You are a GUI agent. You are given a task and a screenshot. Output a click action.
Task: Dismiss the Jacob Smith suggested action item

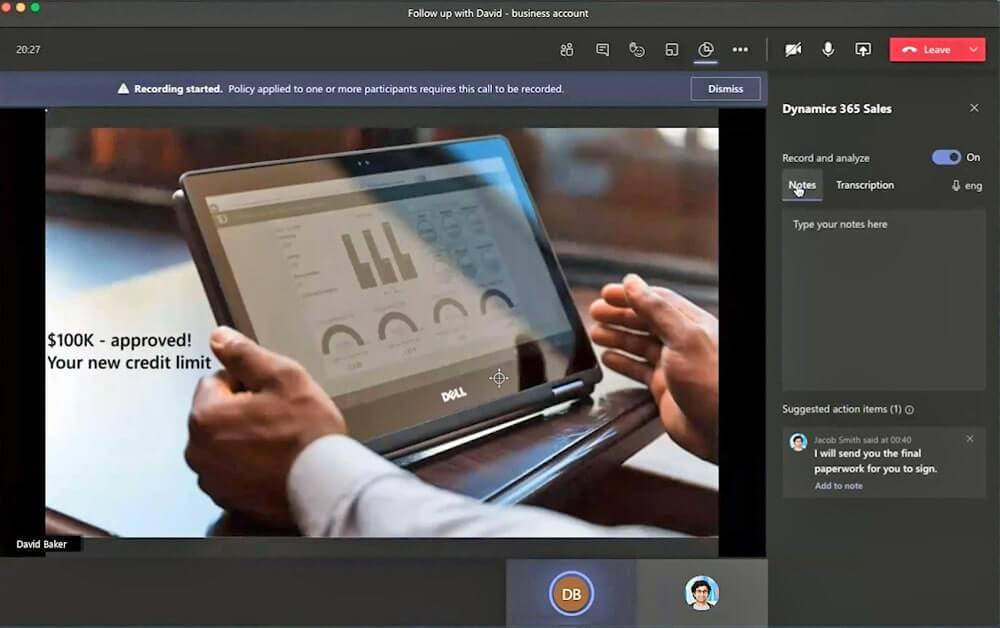click(x=969, y=439)
